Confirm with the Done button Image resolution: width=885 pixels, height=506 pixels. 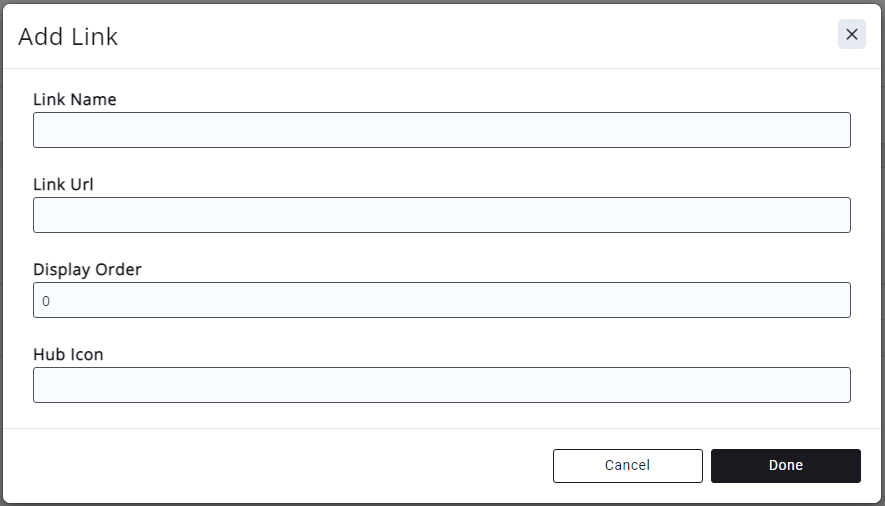click(x=785, y=465)
